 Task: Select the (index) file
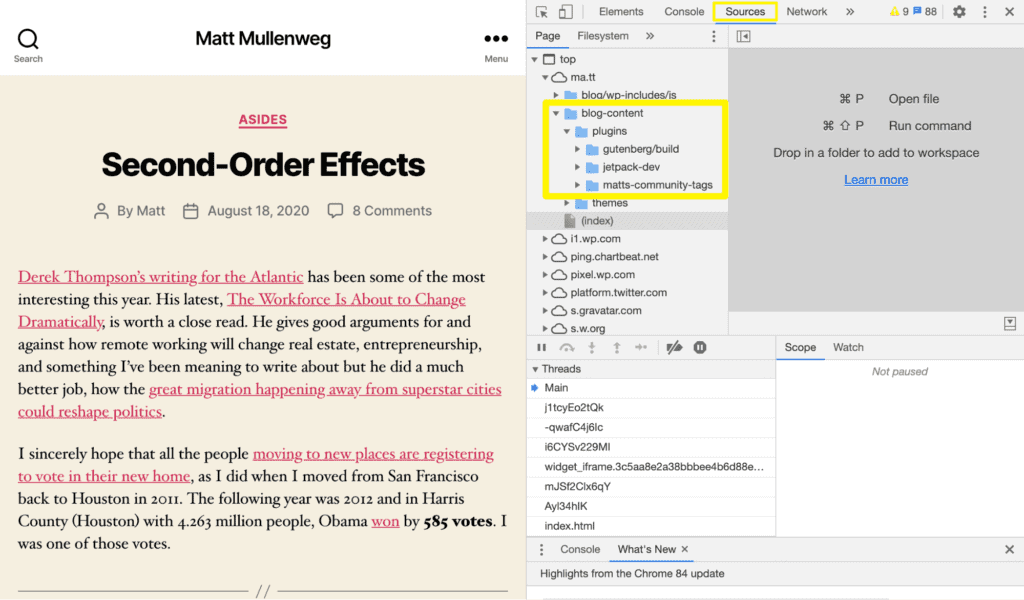(597, 221)
